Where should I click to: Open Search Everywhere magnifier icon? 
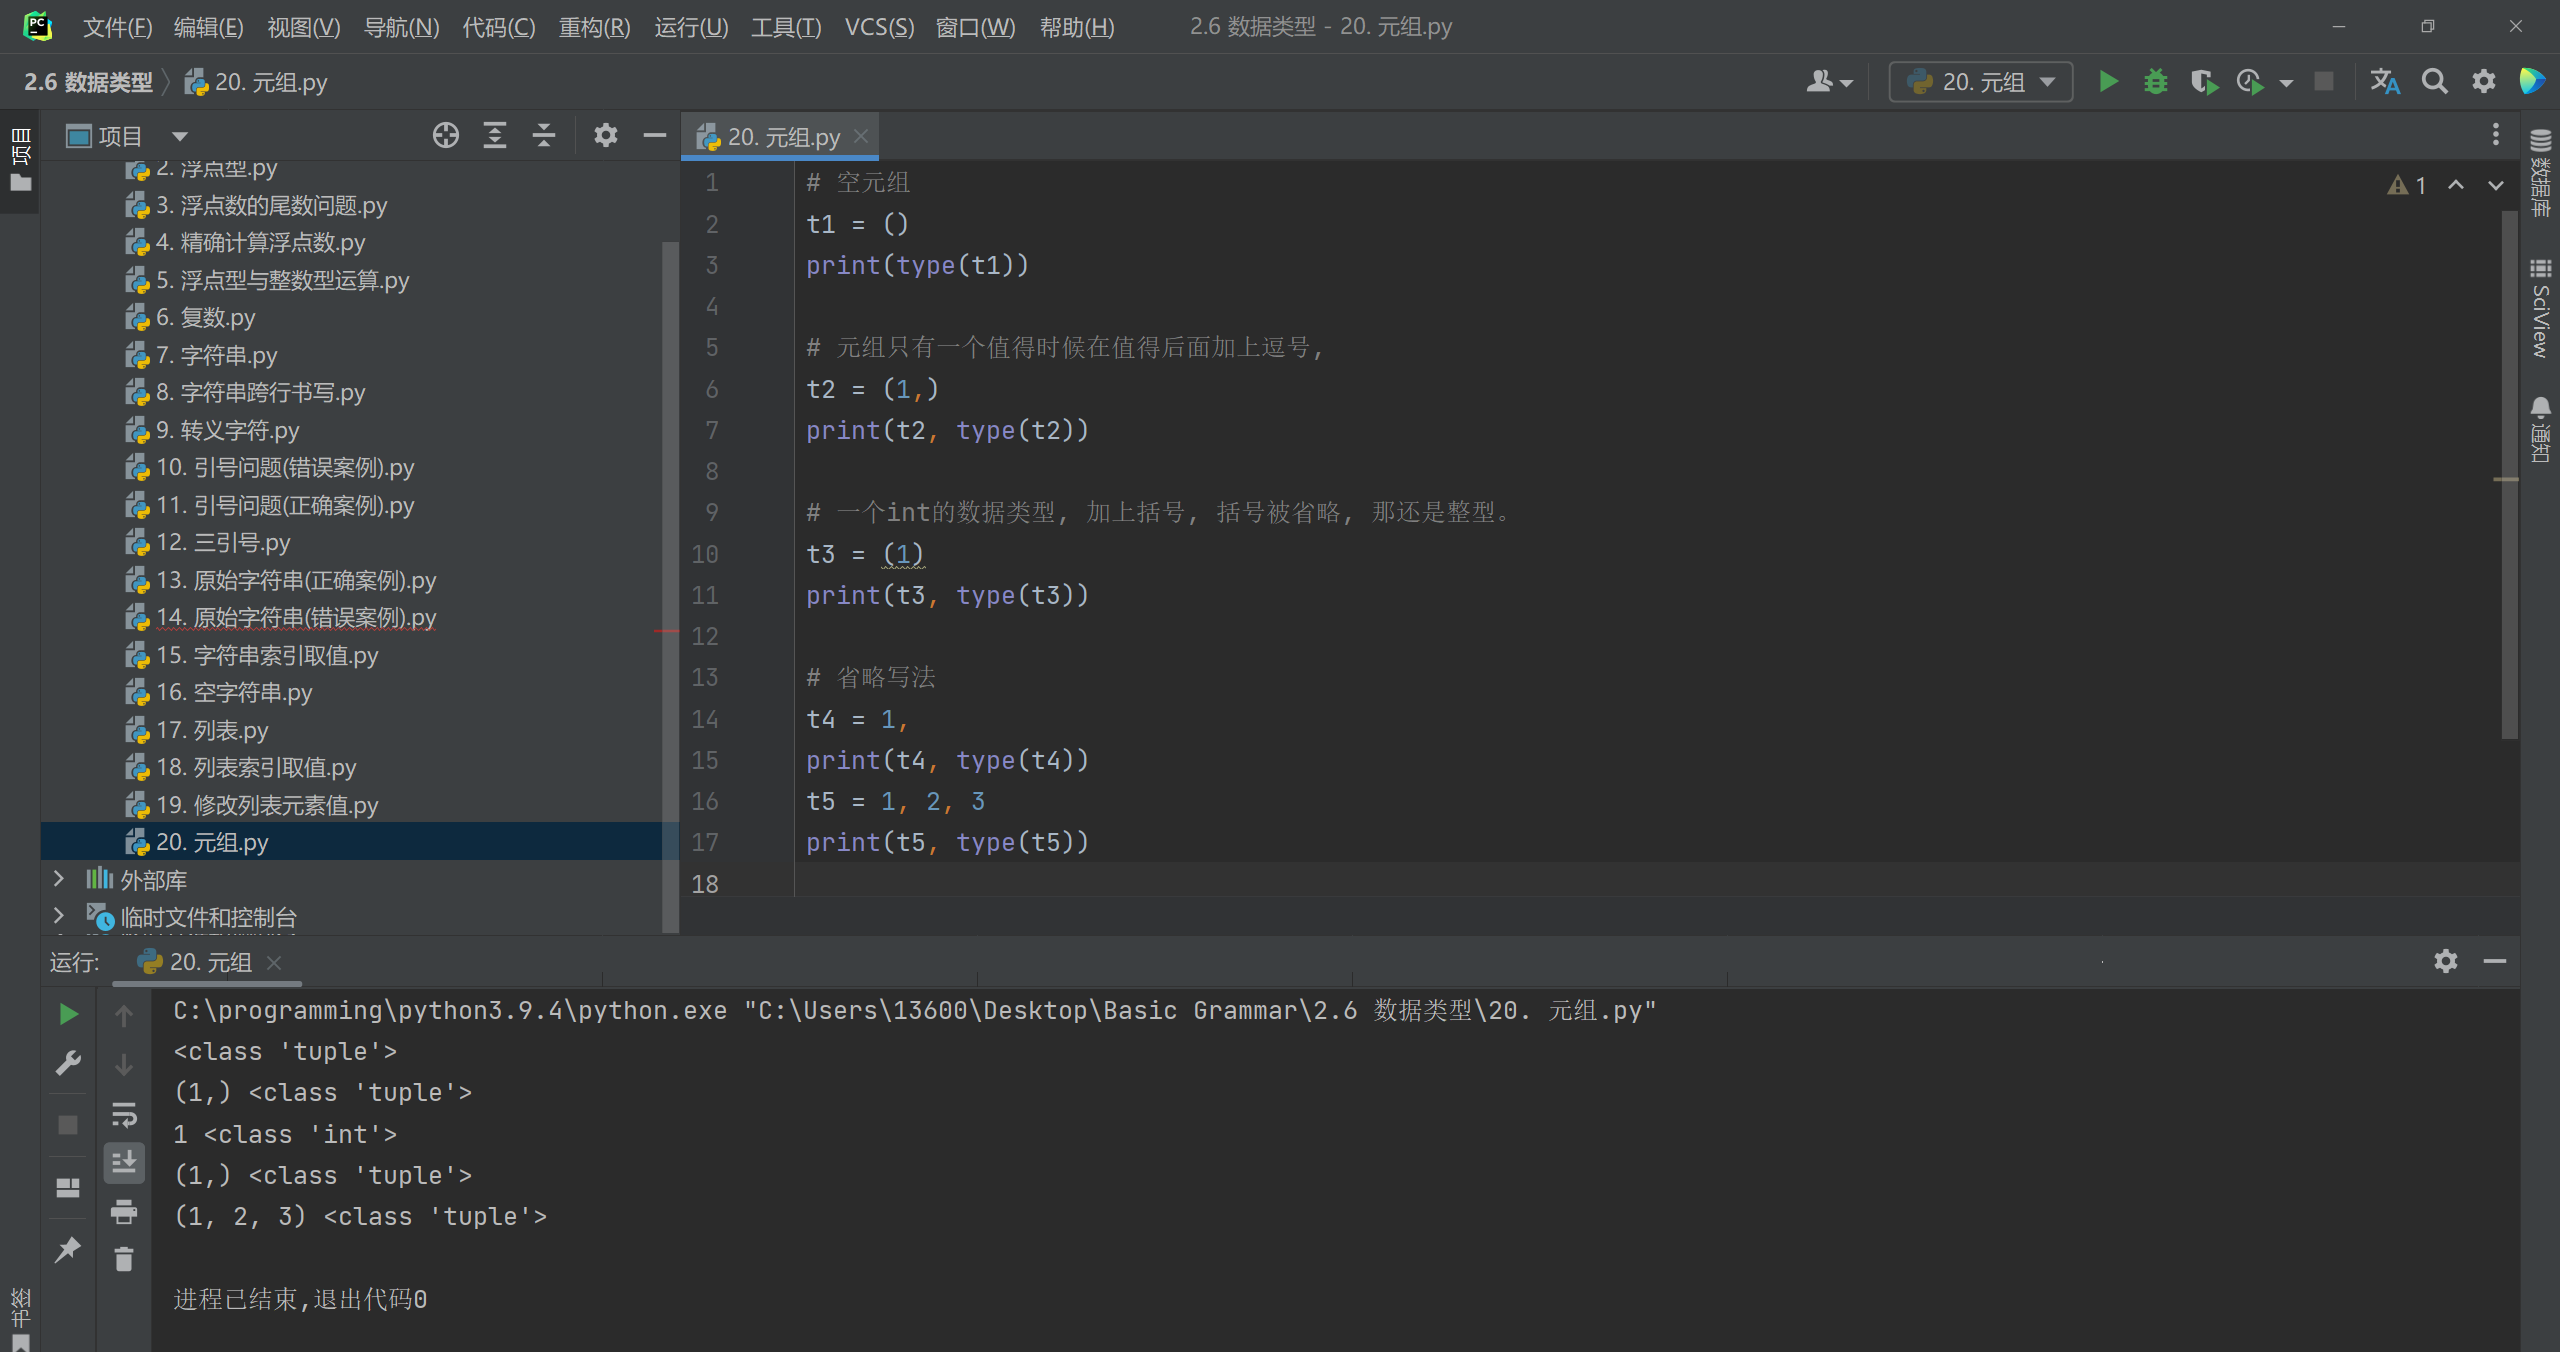click(2435, 82)
